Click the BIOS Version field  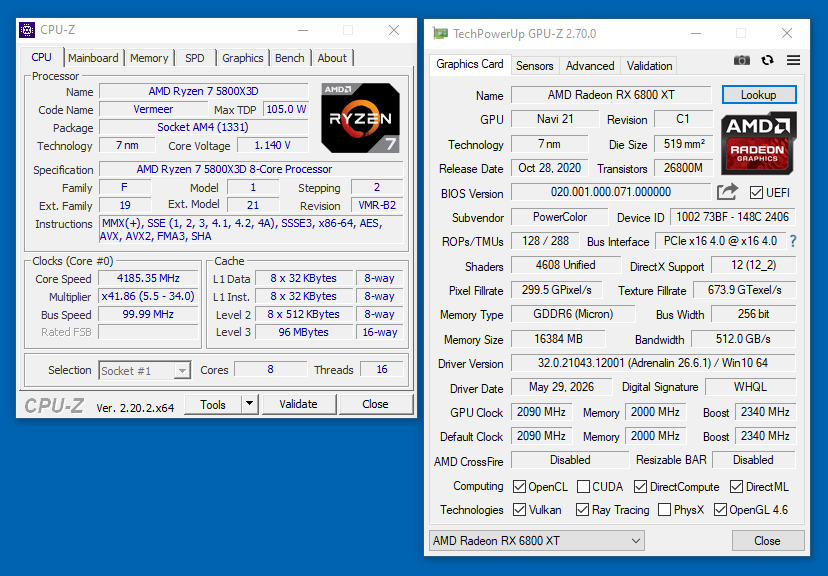click(x=611, y=192)
